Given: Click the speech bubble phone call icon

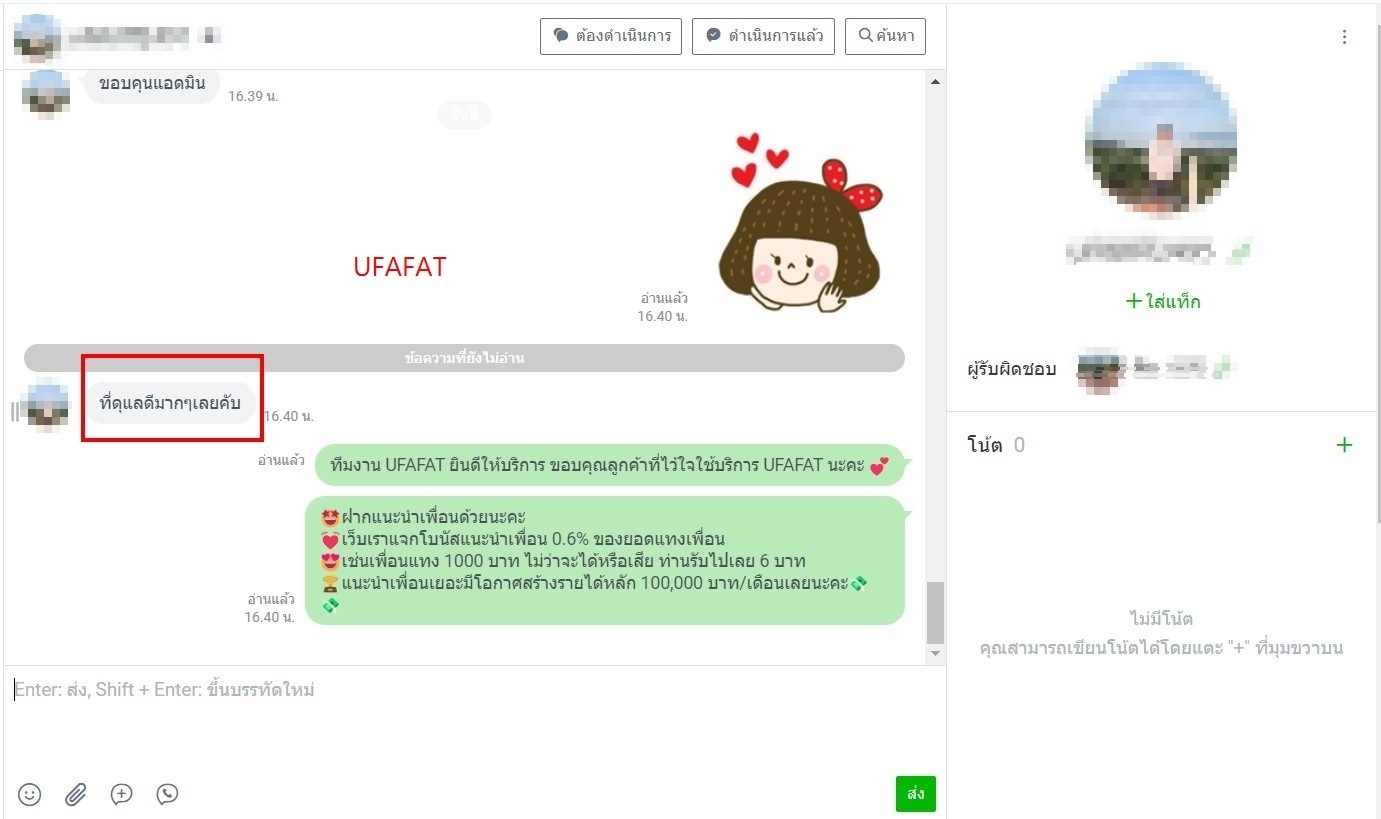Looking at the screenshot, I should pyautogui.click(x=168, y=794).
